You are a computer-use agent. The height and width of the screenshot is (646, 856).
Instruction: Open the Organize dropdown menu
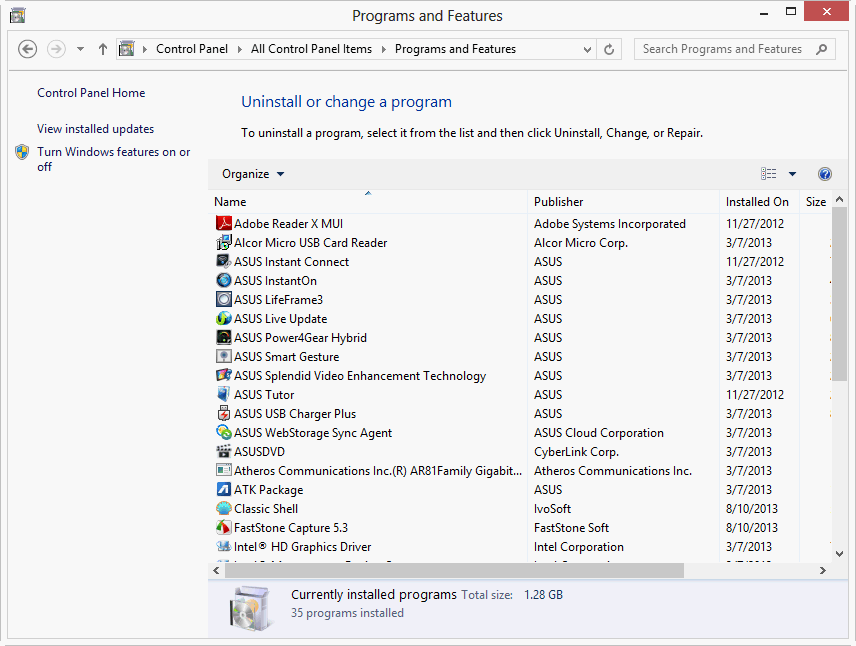coord(253,174)
